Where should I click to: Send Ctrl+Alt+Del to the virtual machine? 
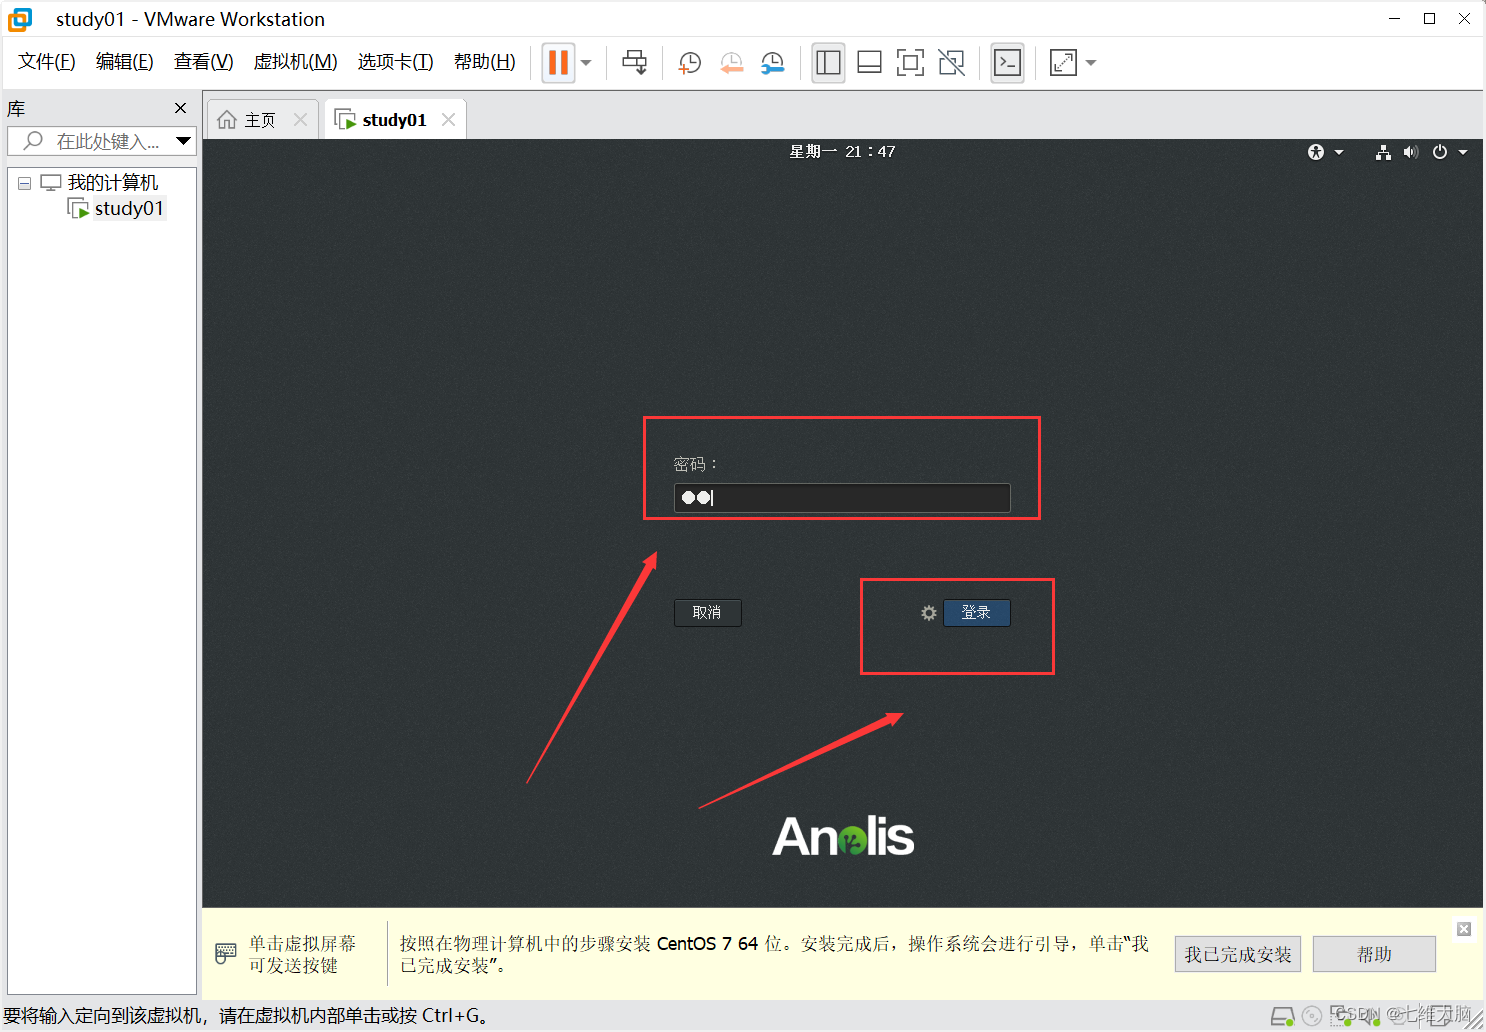tap(635, 63)
